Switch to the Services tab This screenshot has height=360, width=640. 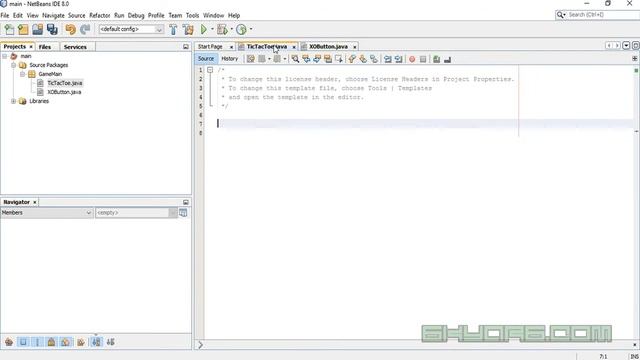(75, 47)
